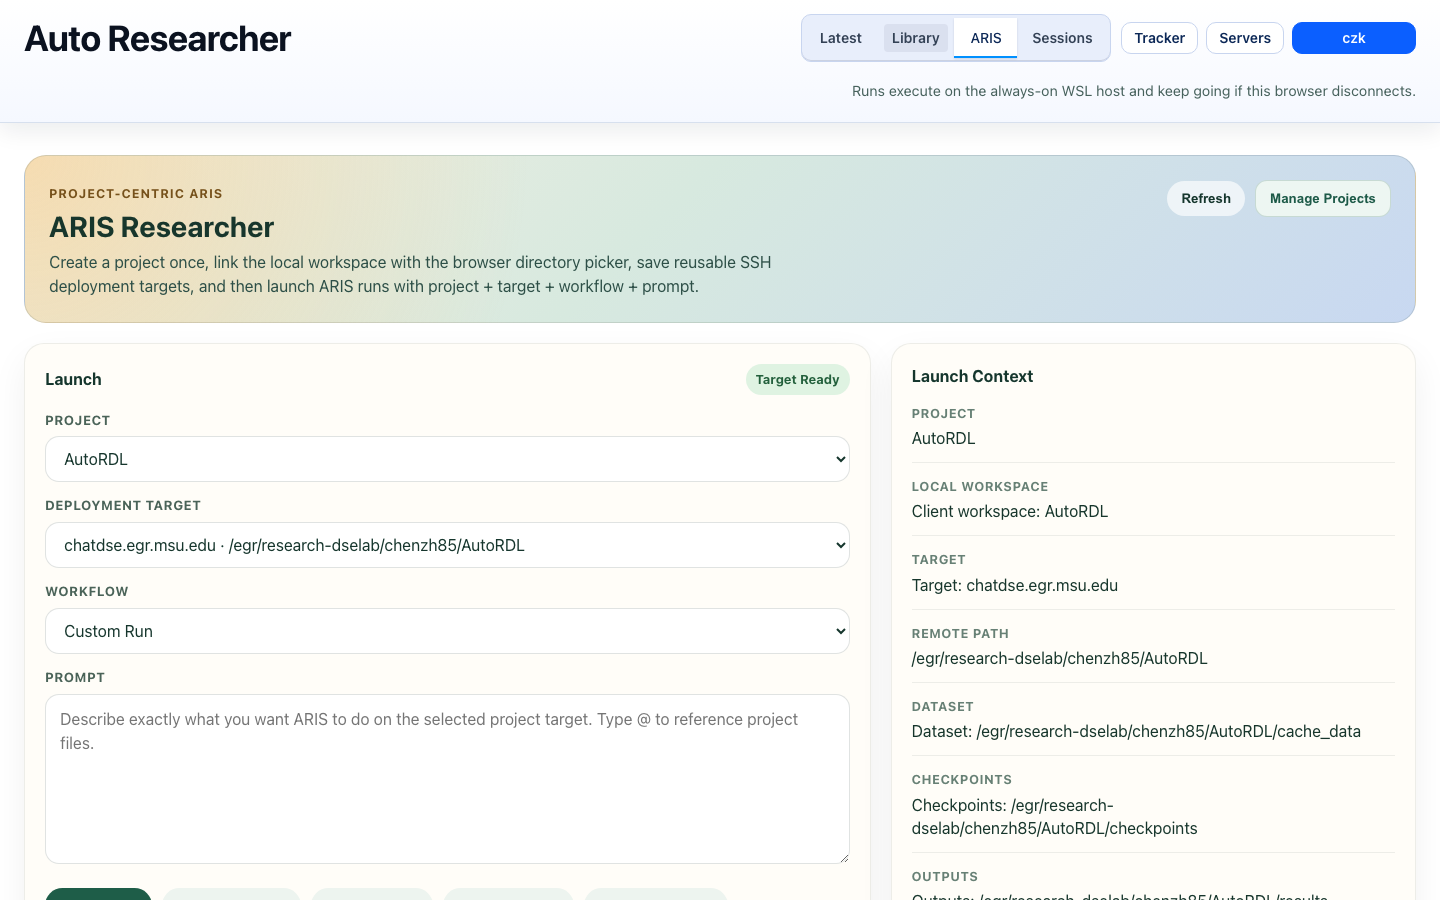Open the Servers page
Screen dimensions: 1440x900
pos(1244,38)
